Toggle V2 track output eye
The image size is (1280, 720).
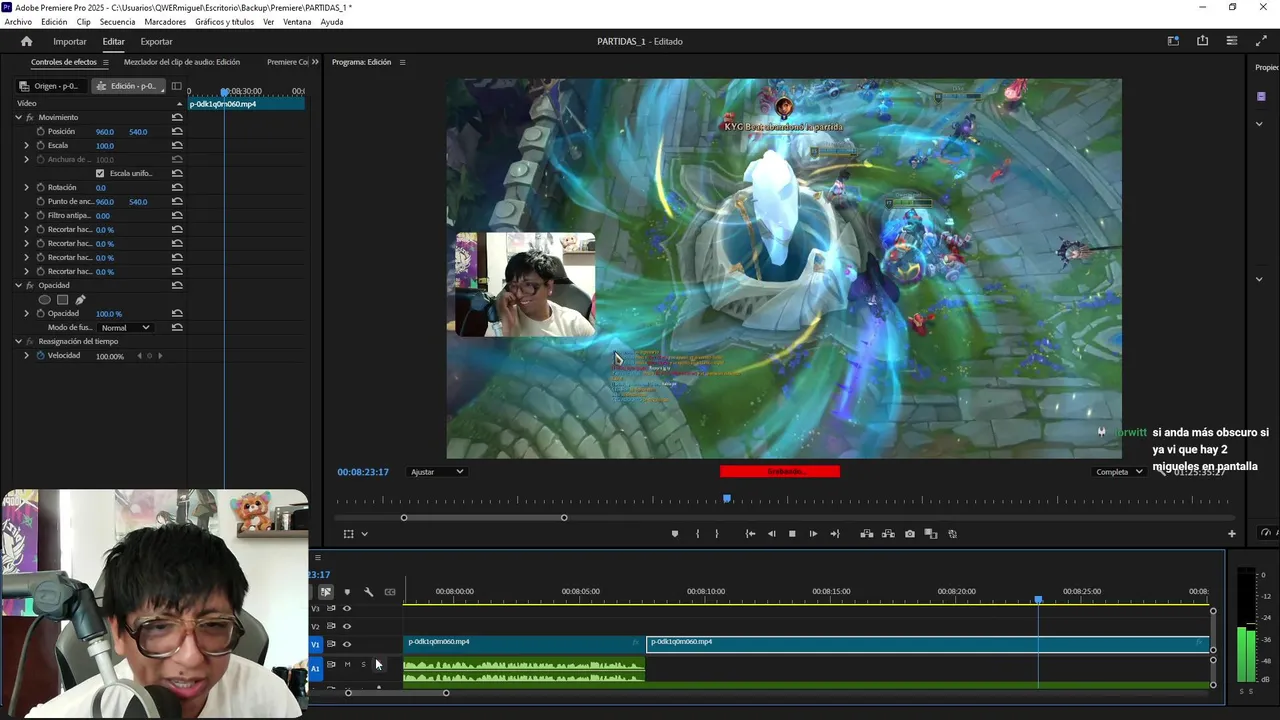pos(347,626)
